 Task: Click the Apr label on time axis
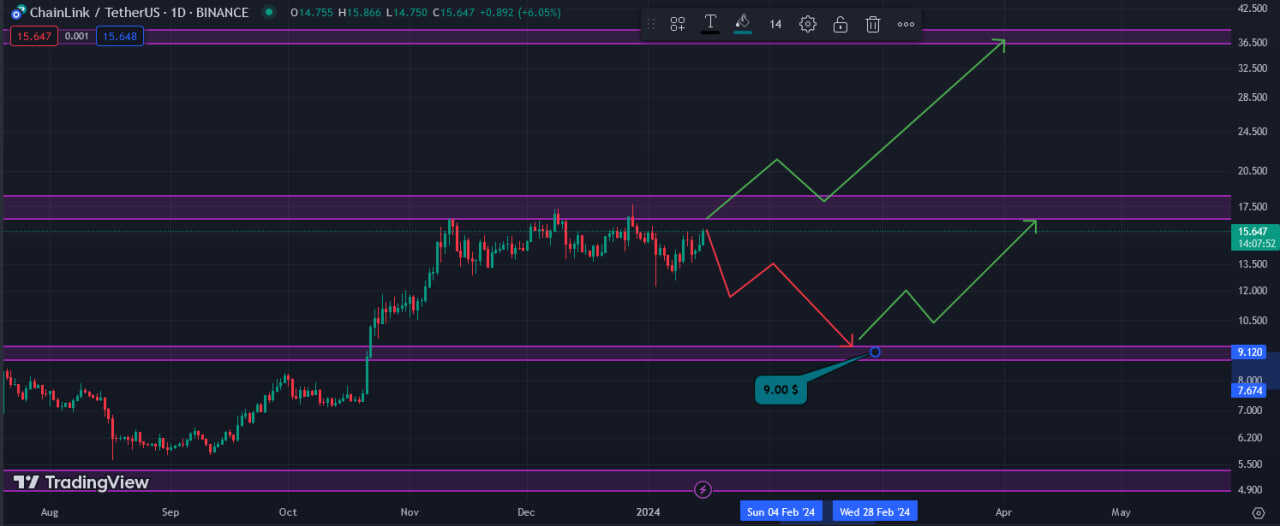pos(1003,512)
